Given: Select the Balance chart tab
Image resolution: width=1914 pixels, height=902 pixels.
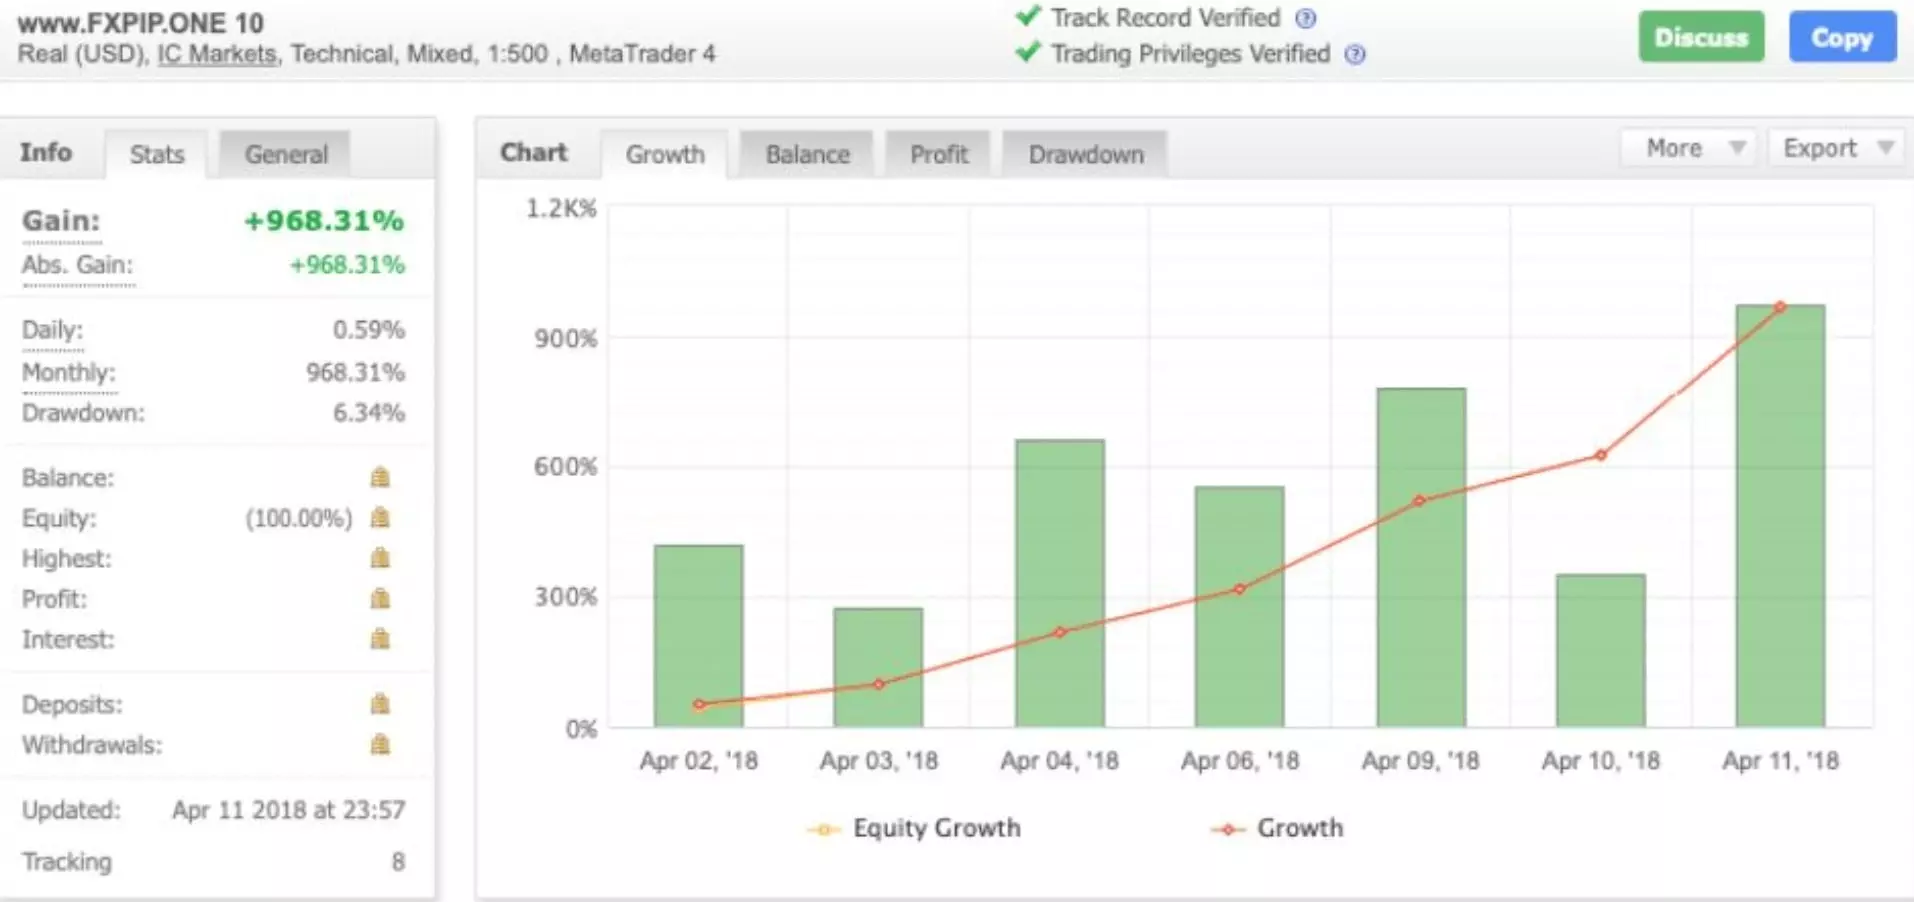Looking at the screenshot, I should 807,154.
